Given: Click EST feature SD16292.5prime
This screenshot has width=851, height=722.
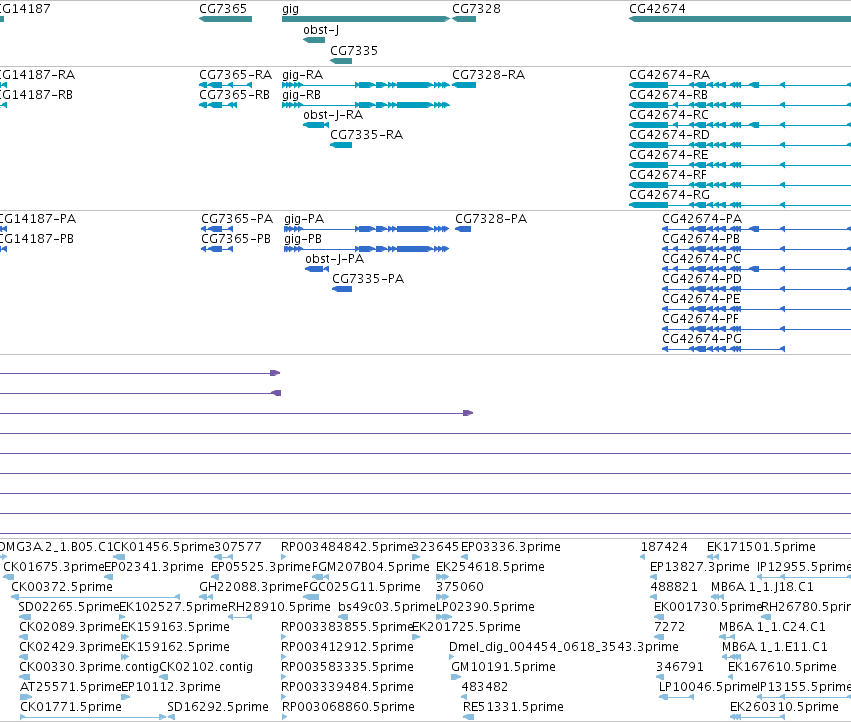Looking at the screenshot, I should (171, 717).
